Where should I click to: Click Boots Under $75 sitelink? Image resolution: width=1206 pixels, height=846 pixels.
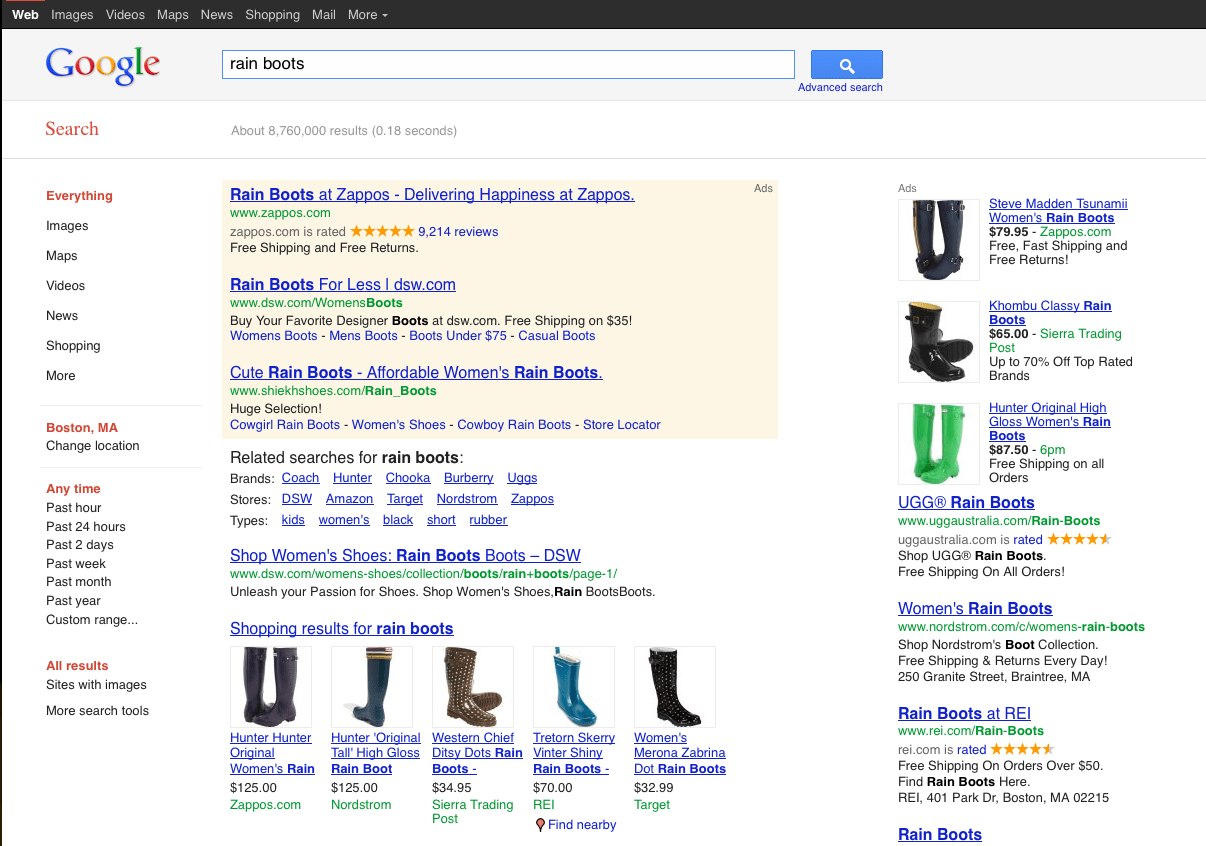click(458, 336)
